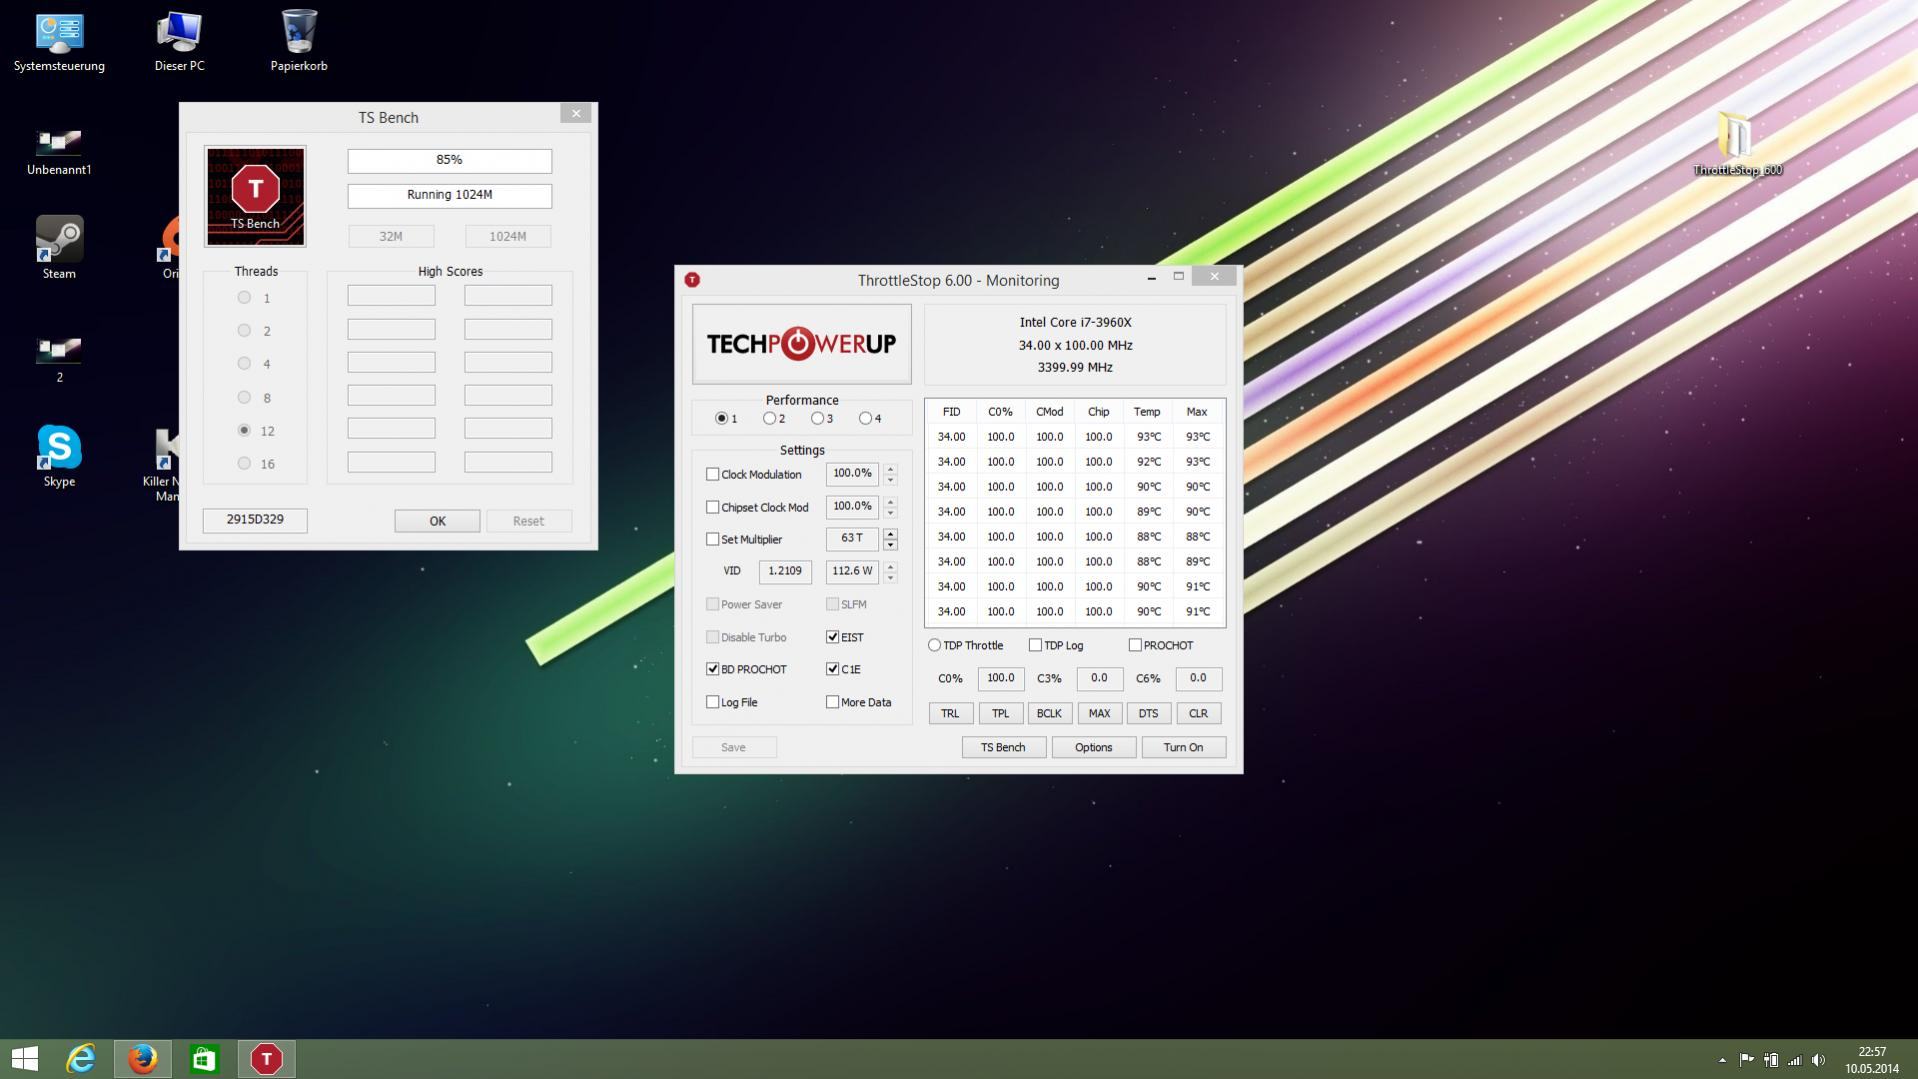Open TS Bench from ThrottleStop
The width and height of the screenshot is (1918, 1079).
1003,747
